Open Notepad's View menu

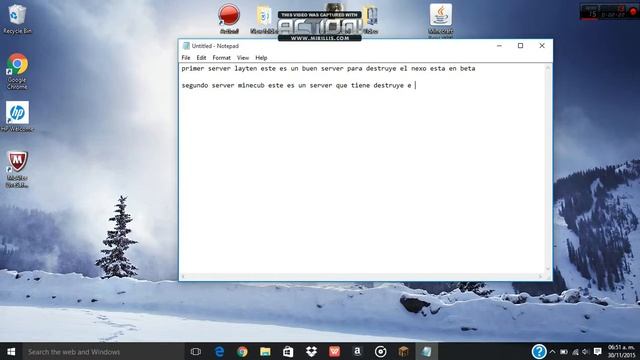point(243,58)
